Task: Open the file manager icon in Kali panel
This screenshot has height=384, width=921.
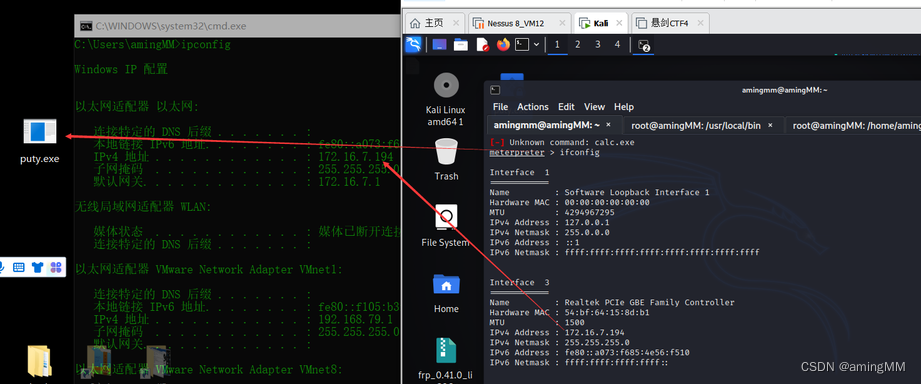Action: point(461,45)
